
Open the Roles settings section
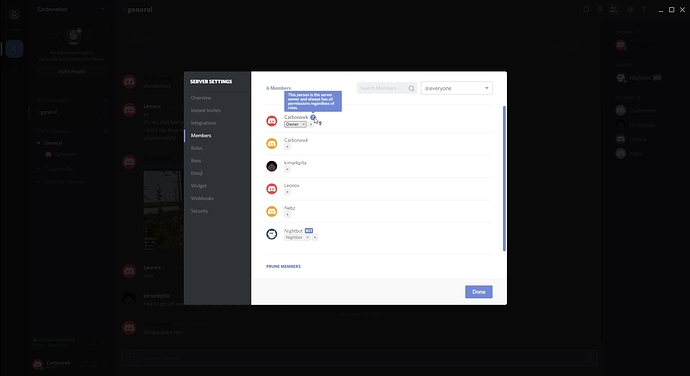(197, 148)
